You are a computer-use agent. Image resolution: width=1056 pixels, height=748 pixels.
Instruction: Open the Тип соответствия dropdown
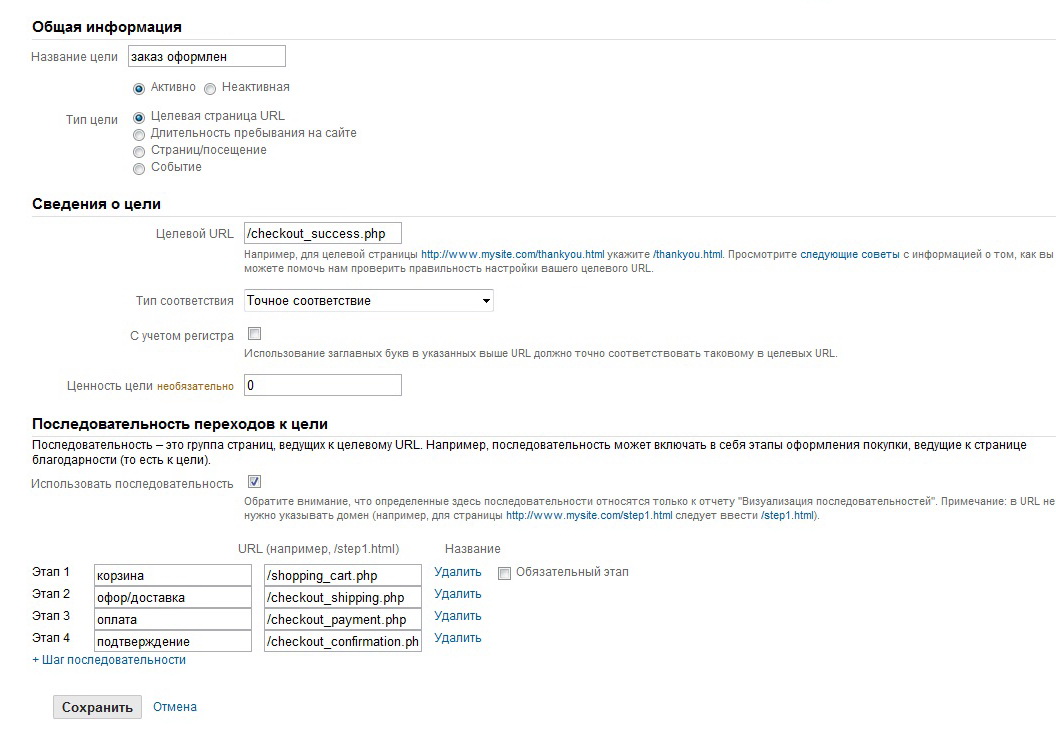coord(368,301)
